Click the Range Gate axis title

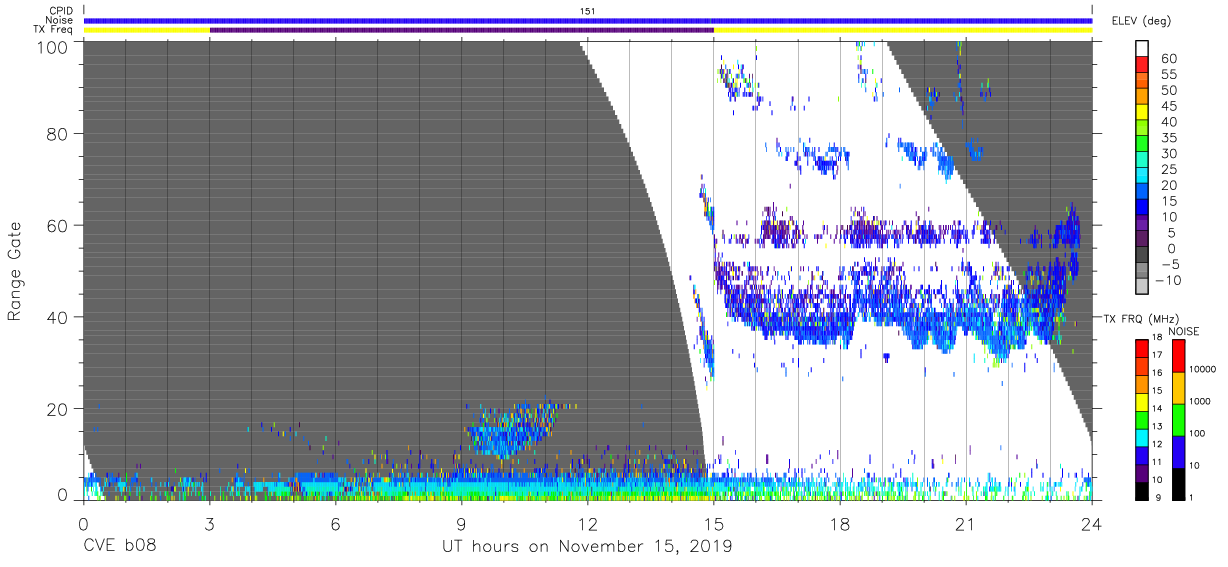(15, 272)
